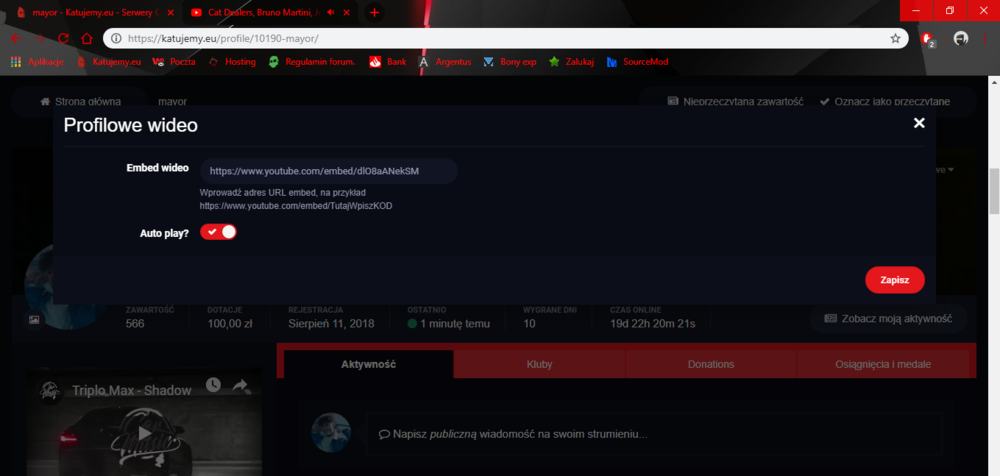
Task: Select the Kluby tab
Action: pyautogui.click(x=540, y=364)
